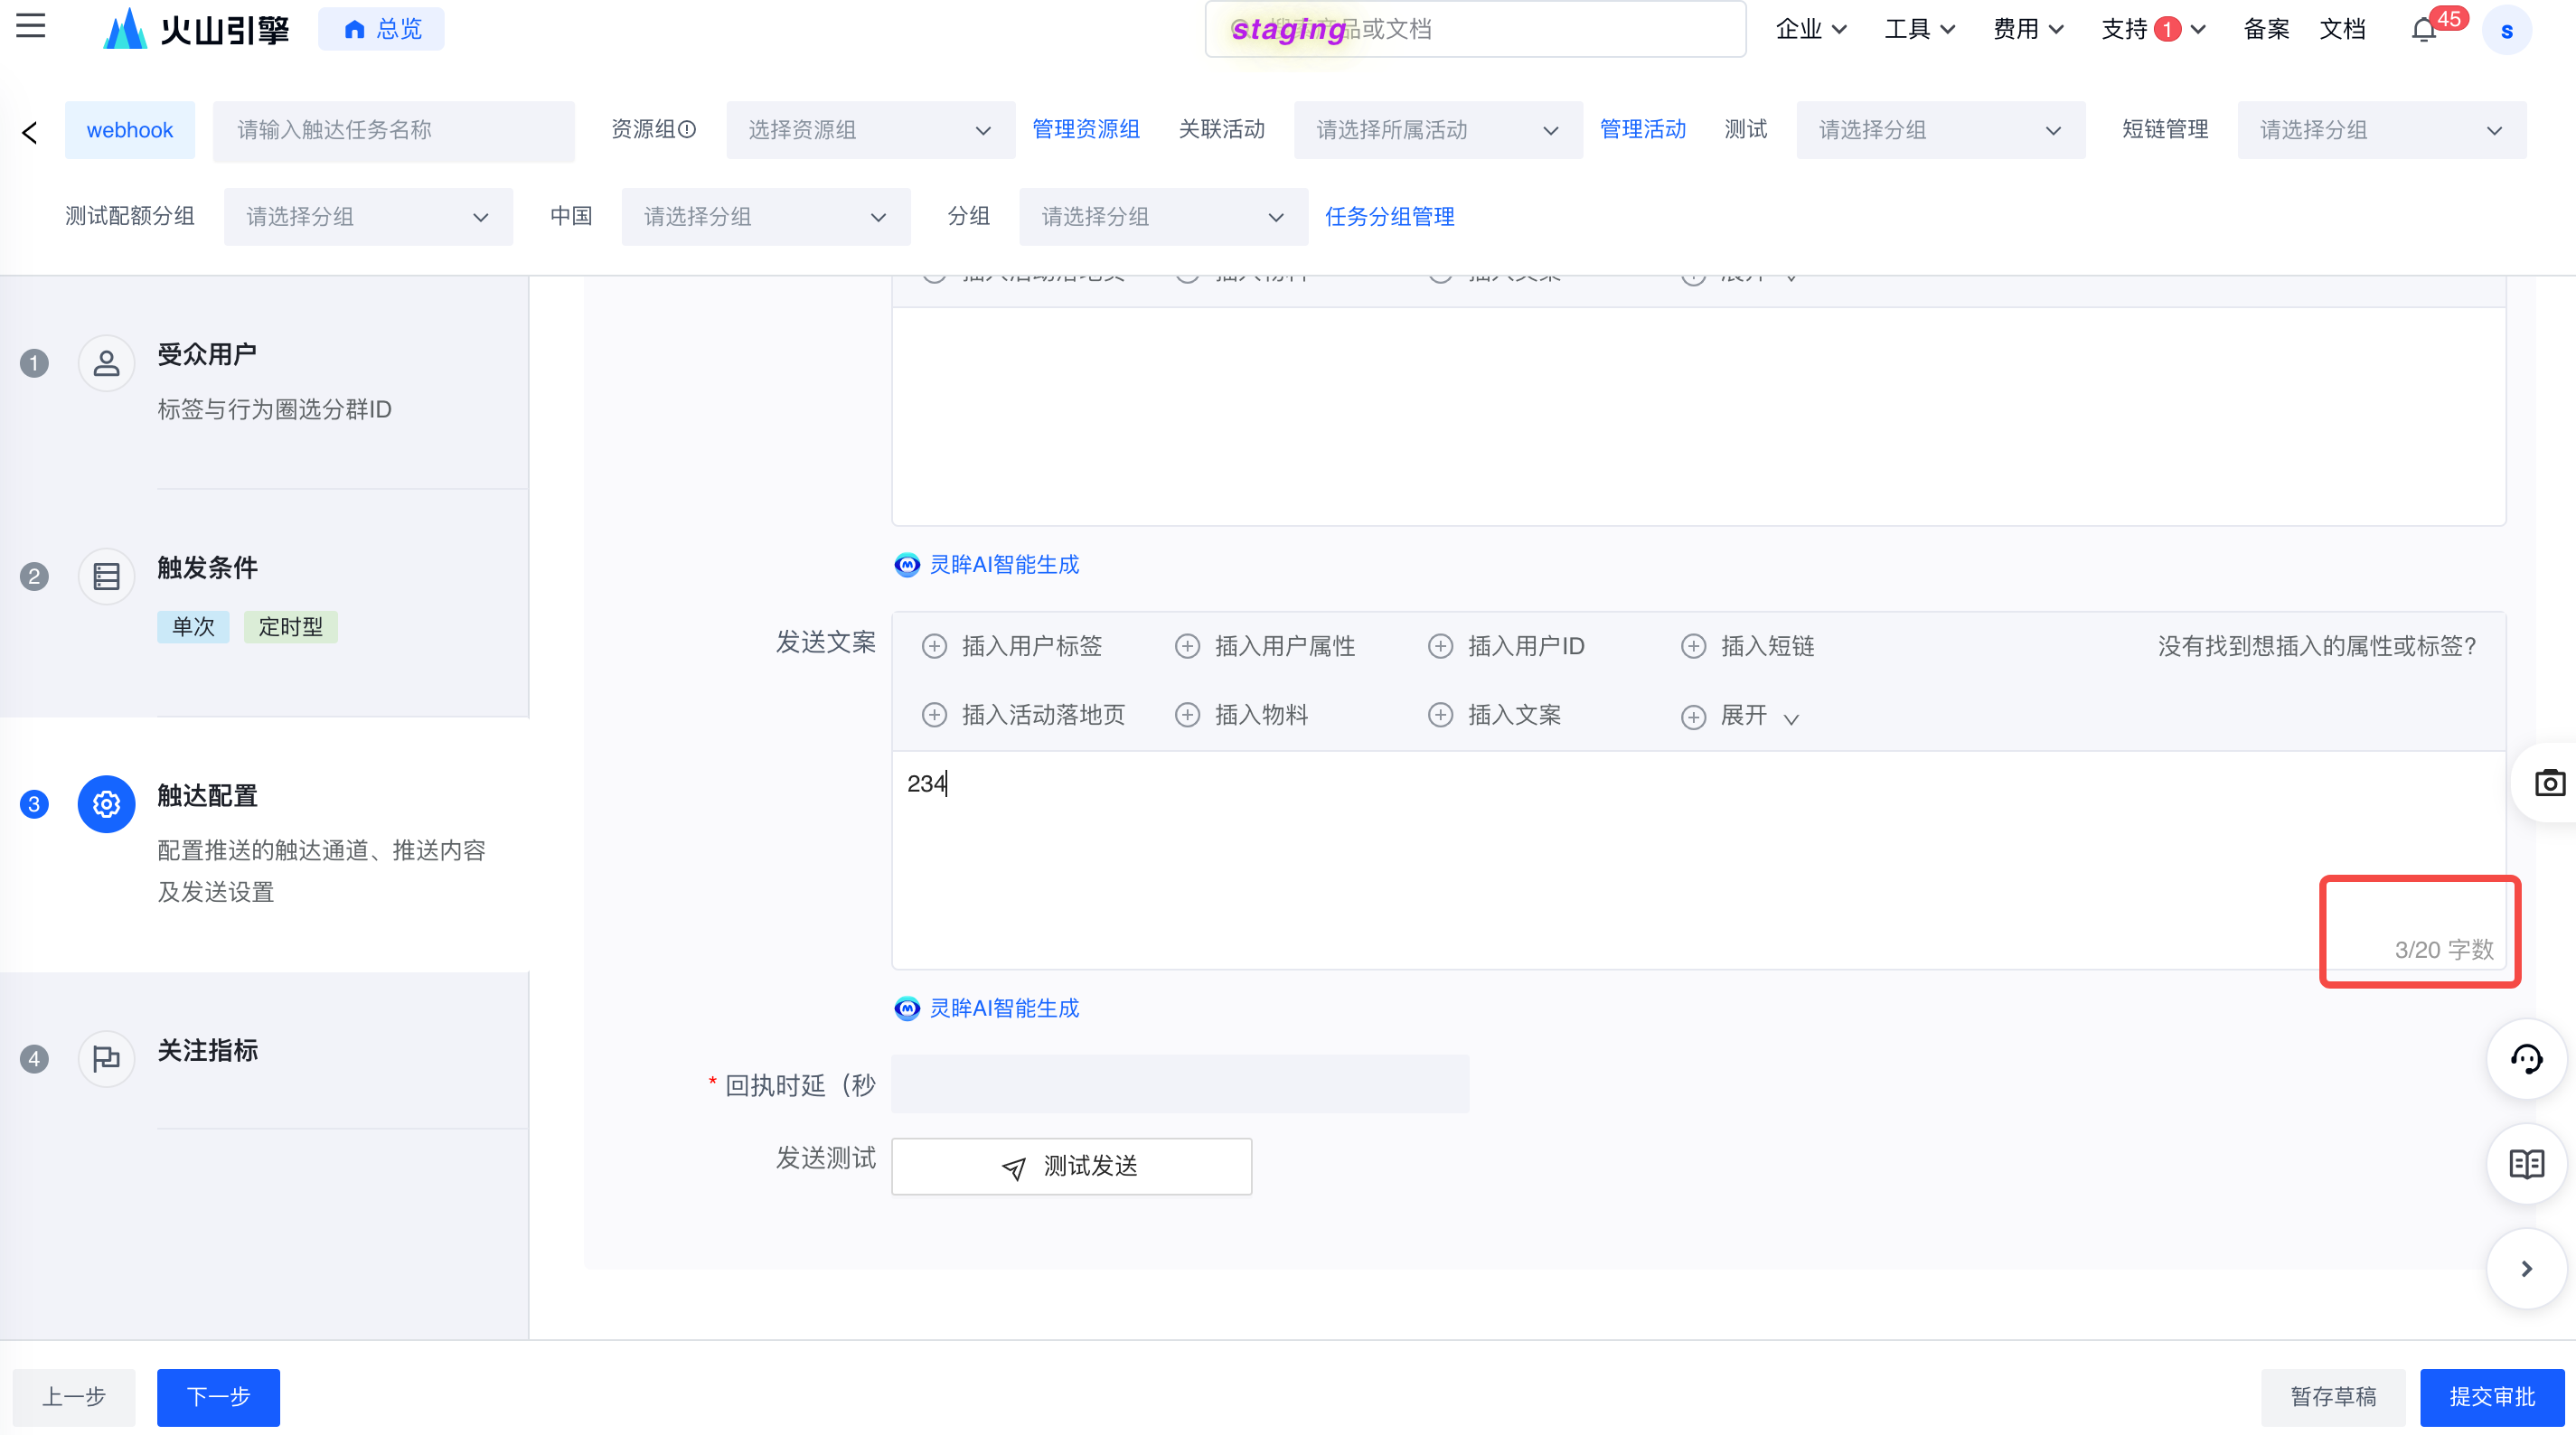2576x1435 pixels.
Task: Open the 备案 page
Action: 2266,30
